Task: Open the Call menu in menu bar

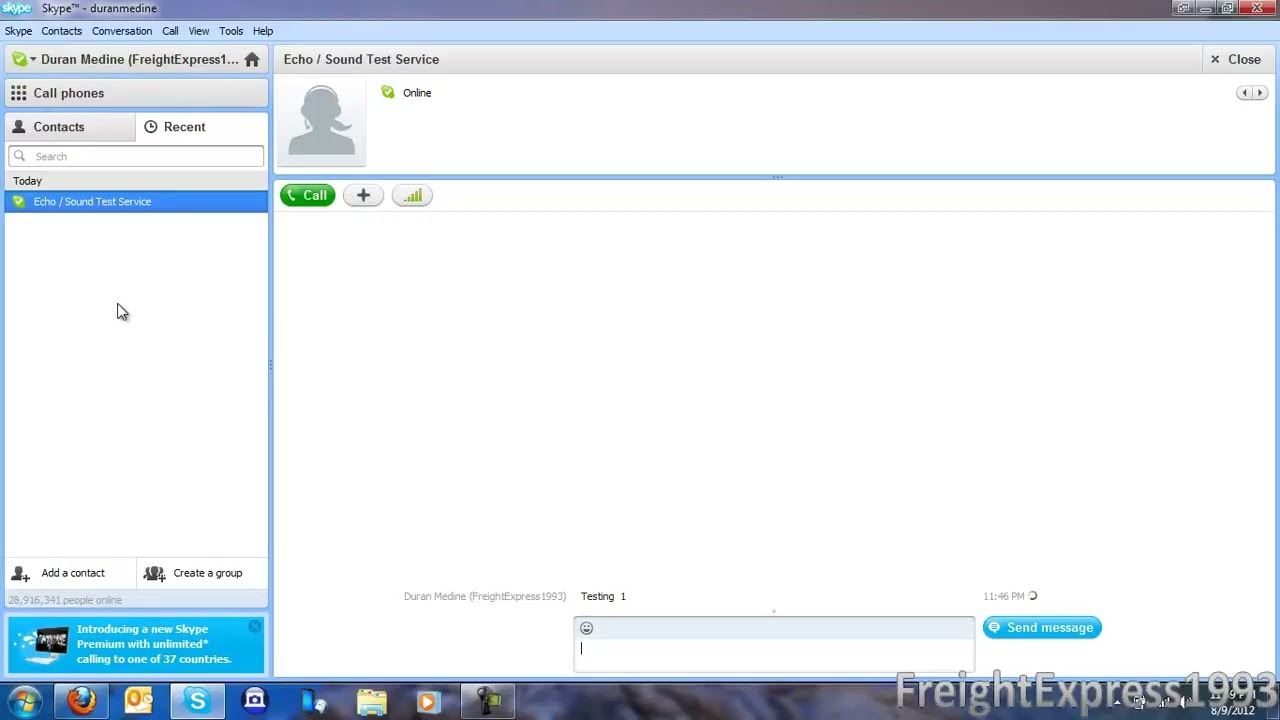Action: pos(170,31)
